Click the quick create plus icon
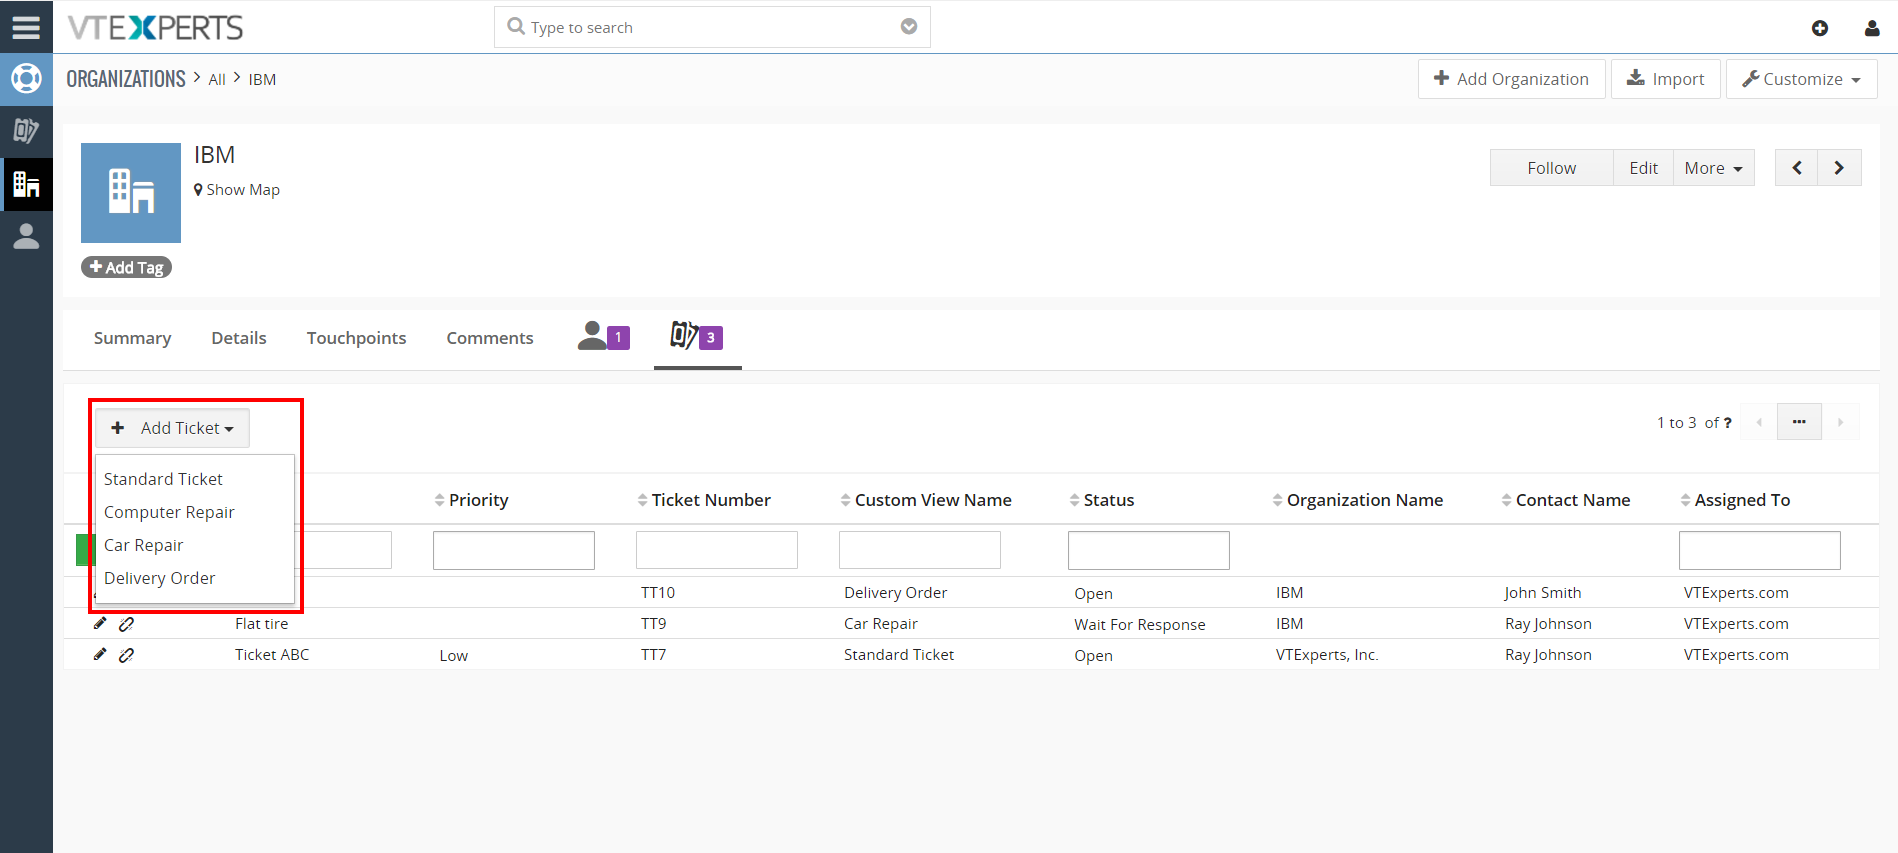This screenshot has height=853, width=1898. tap(1820, 28)
